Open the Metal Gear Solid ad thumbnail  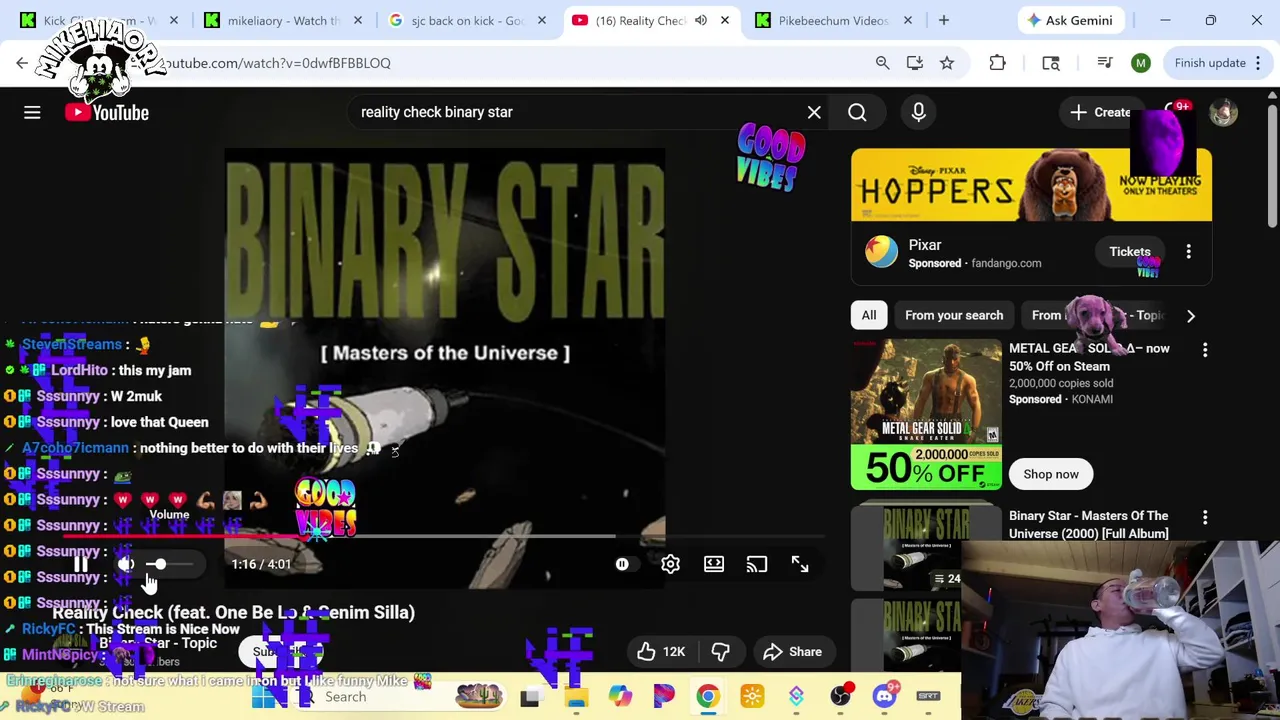click(926, 415)
